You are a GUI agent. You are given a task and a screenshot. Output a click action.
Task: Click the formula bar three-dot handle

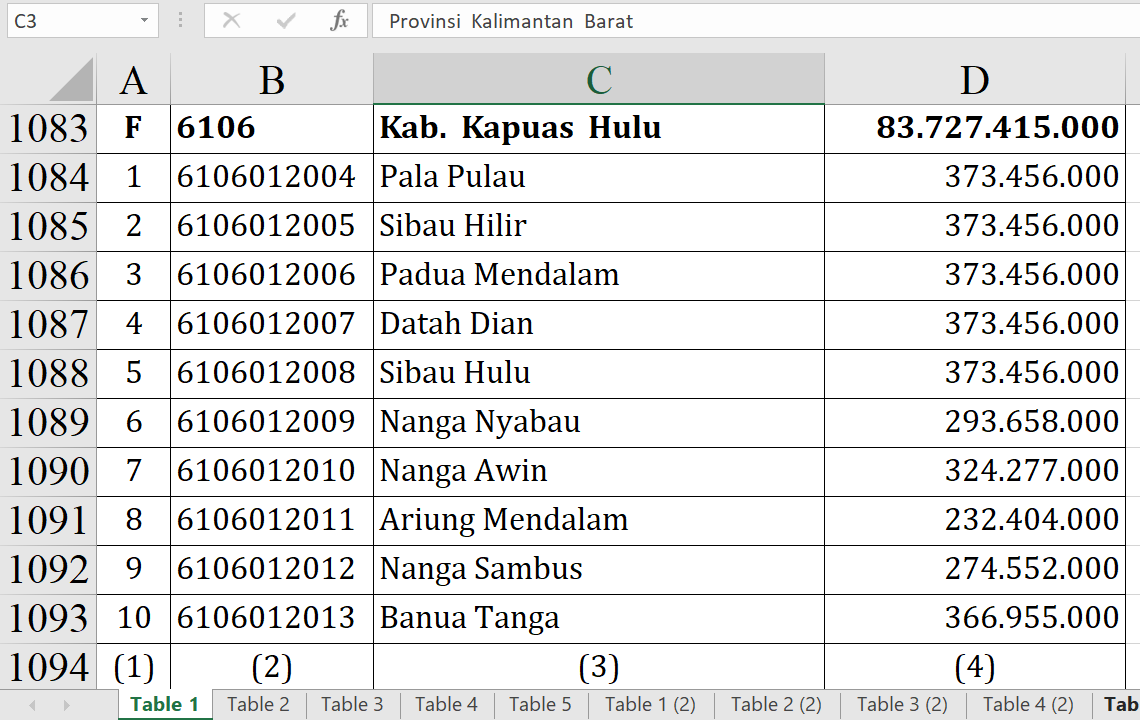180,21
